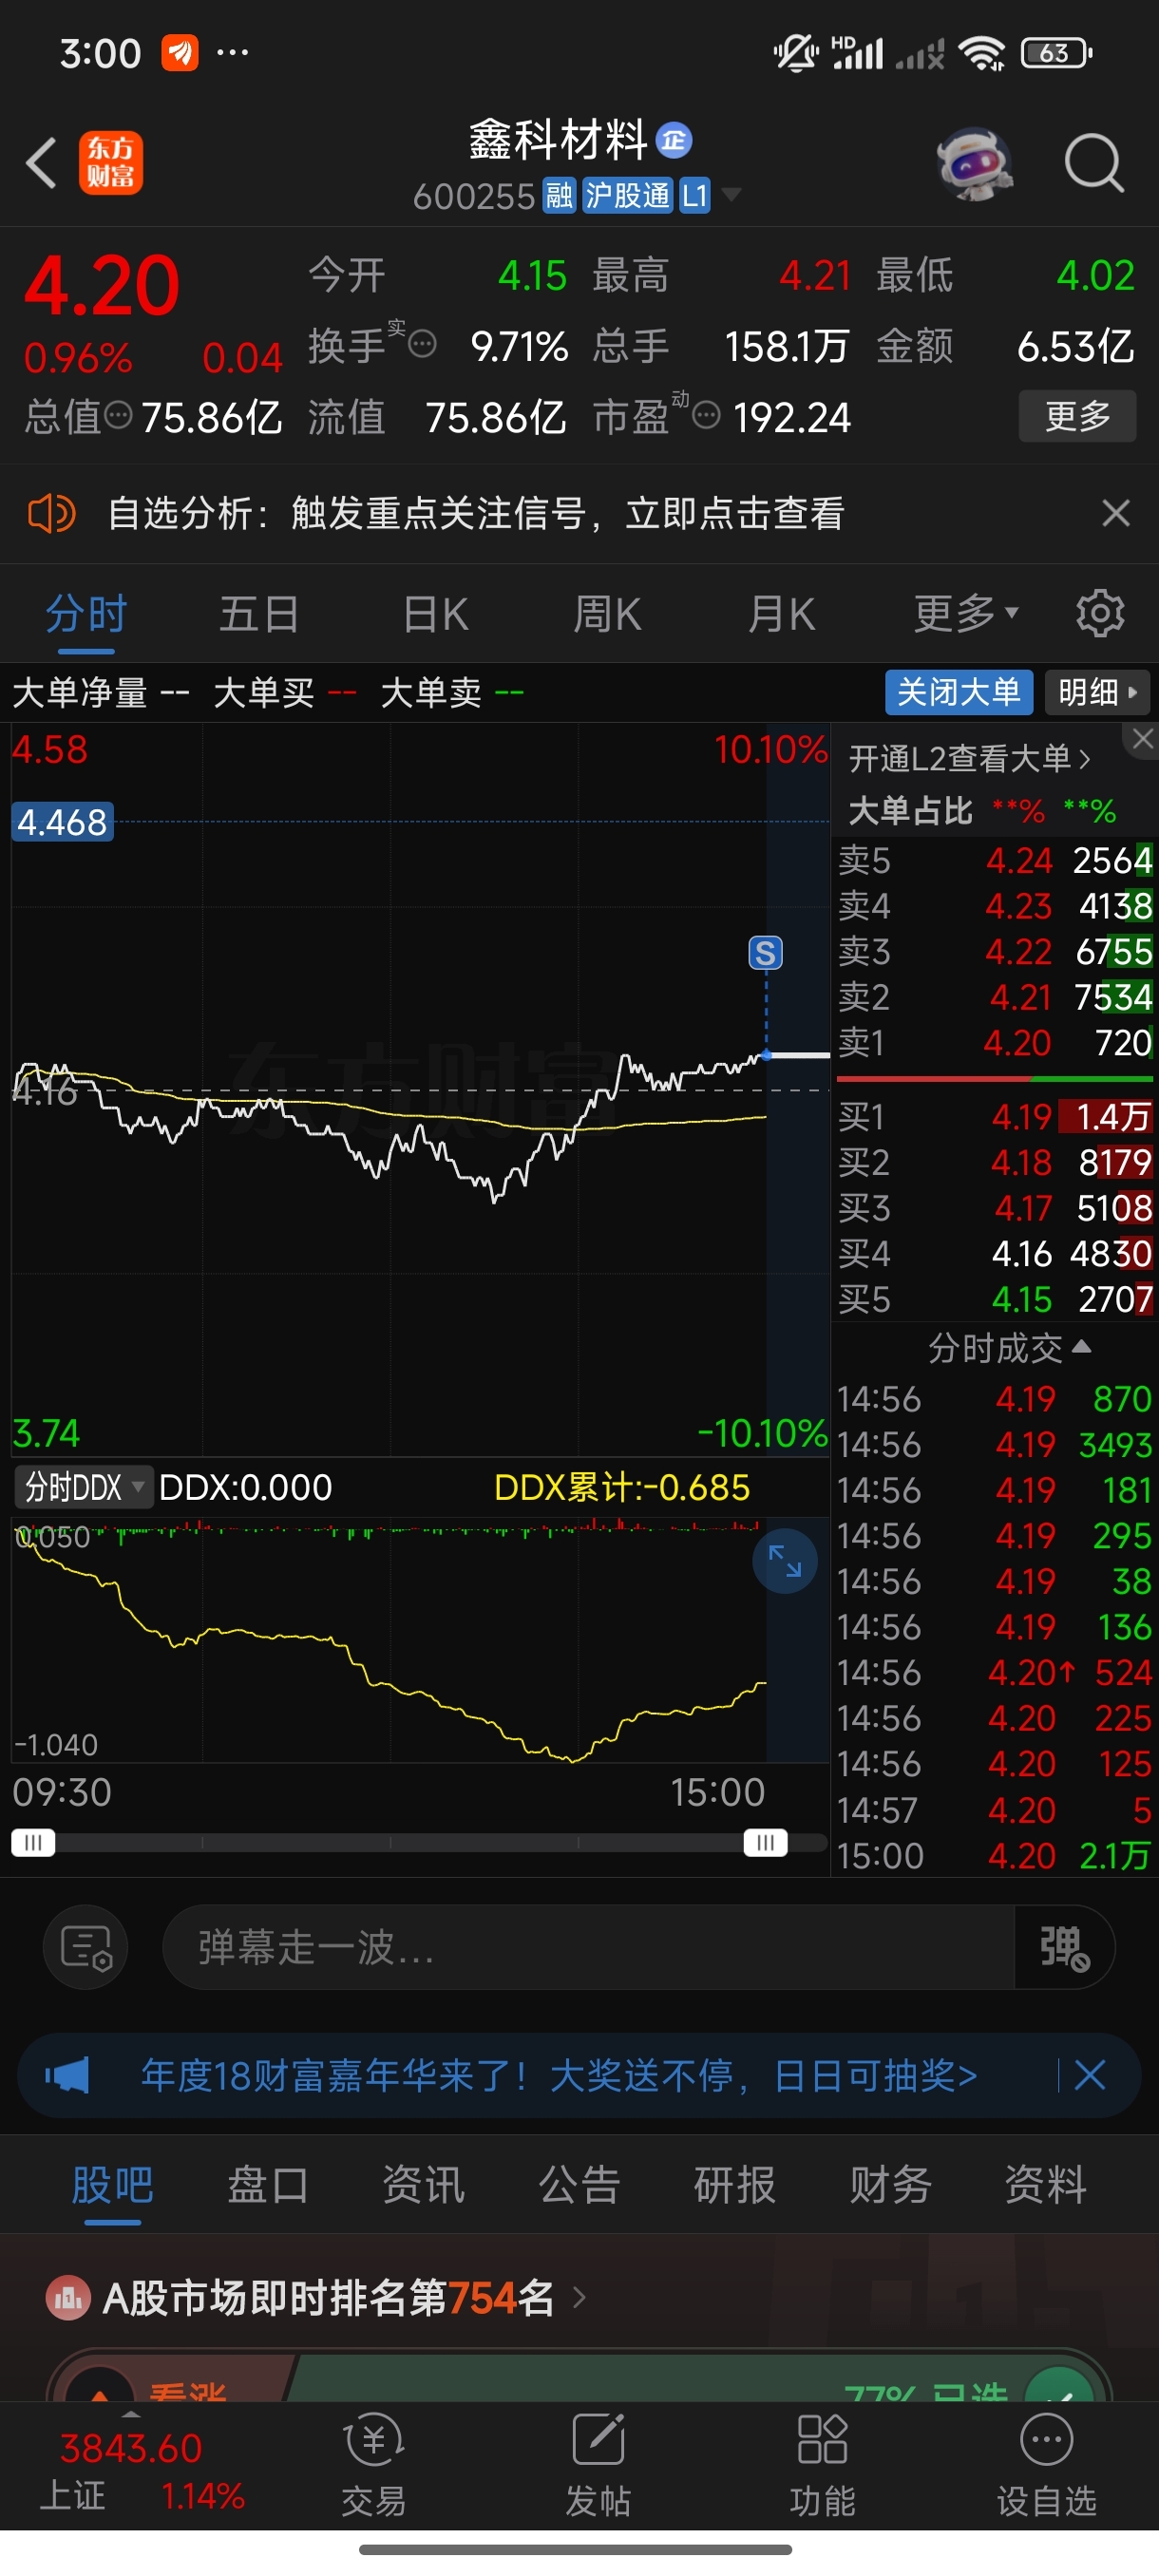Focus the 弹幕走一波 input field
1159x2576 pixels.
click(588, 1947)
